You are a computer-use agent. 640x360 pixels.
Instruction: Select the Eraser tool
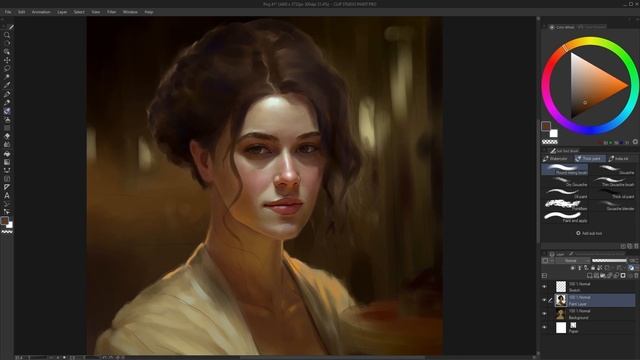[x=7, y=136]
